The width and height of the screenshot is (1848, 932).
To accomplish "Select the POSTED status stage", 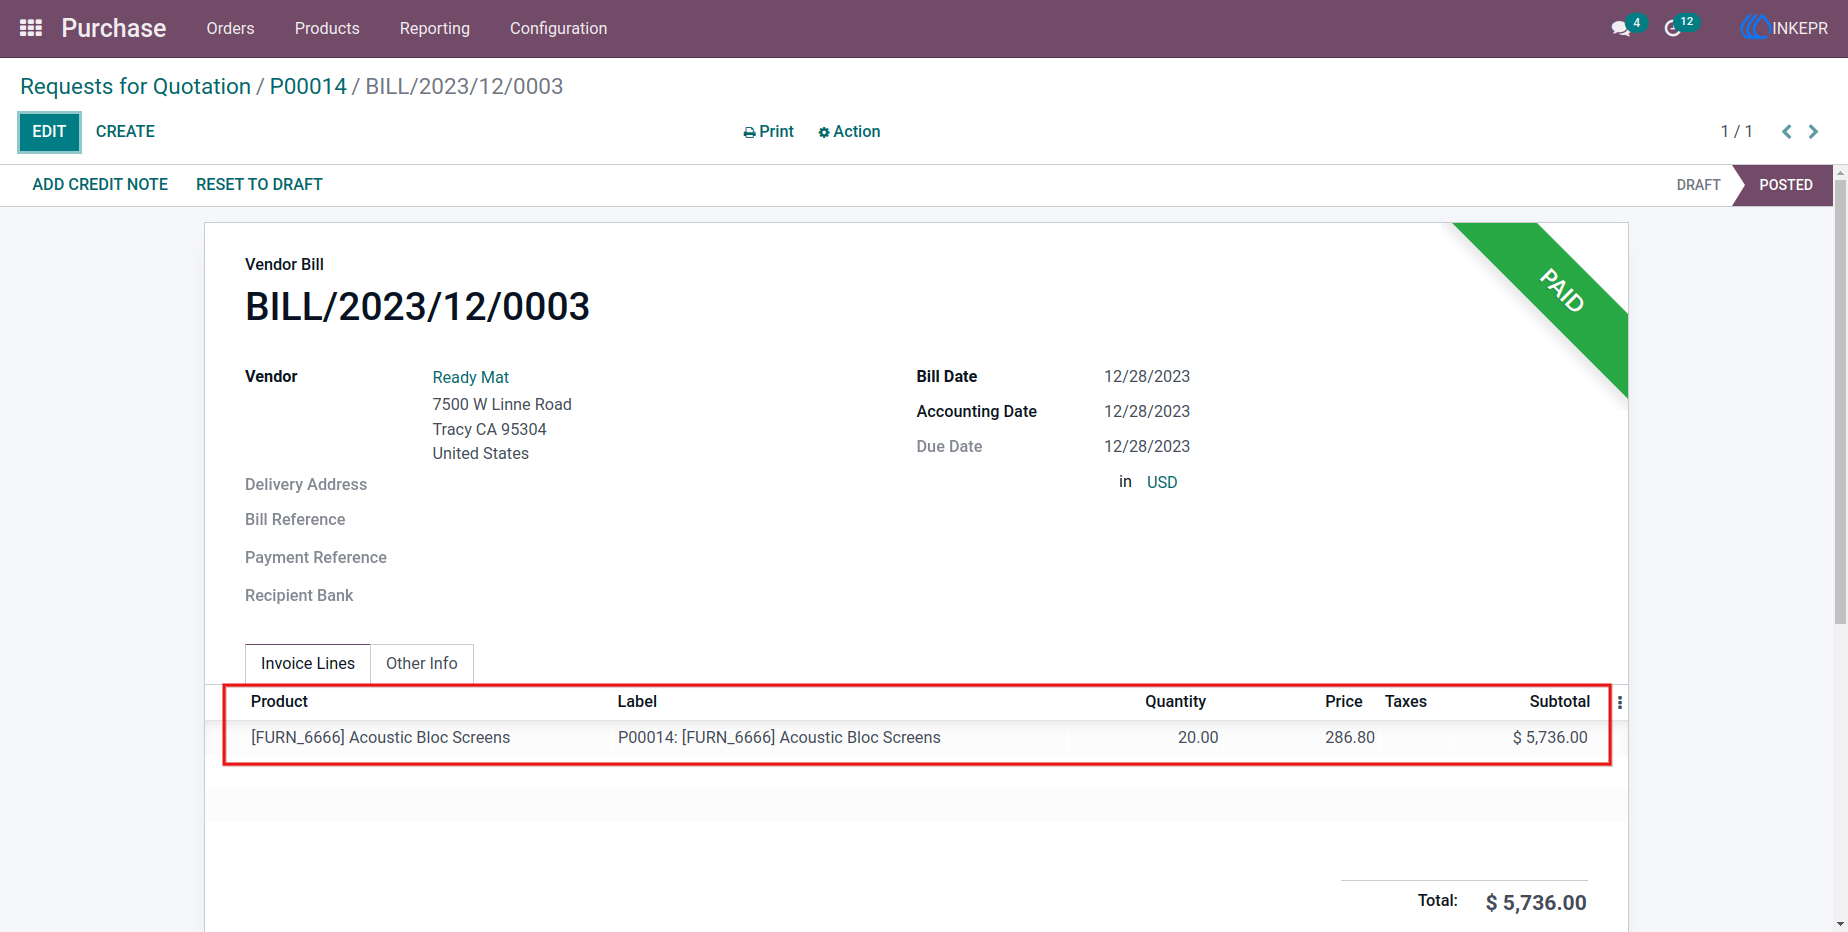I will [x=1785, y=185].
